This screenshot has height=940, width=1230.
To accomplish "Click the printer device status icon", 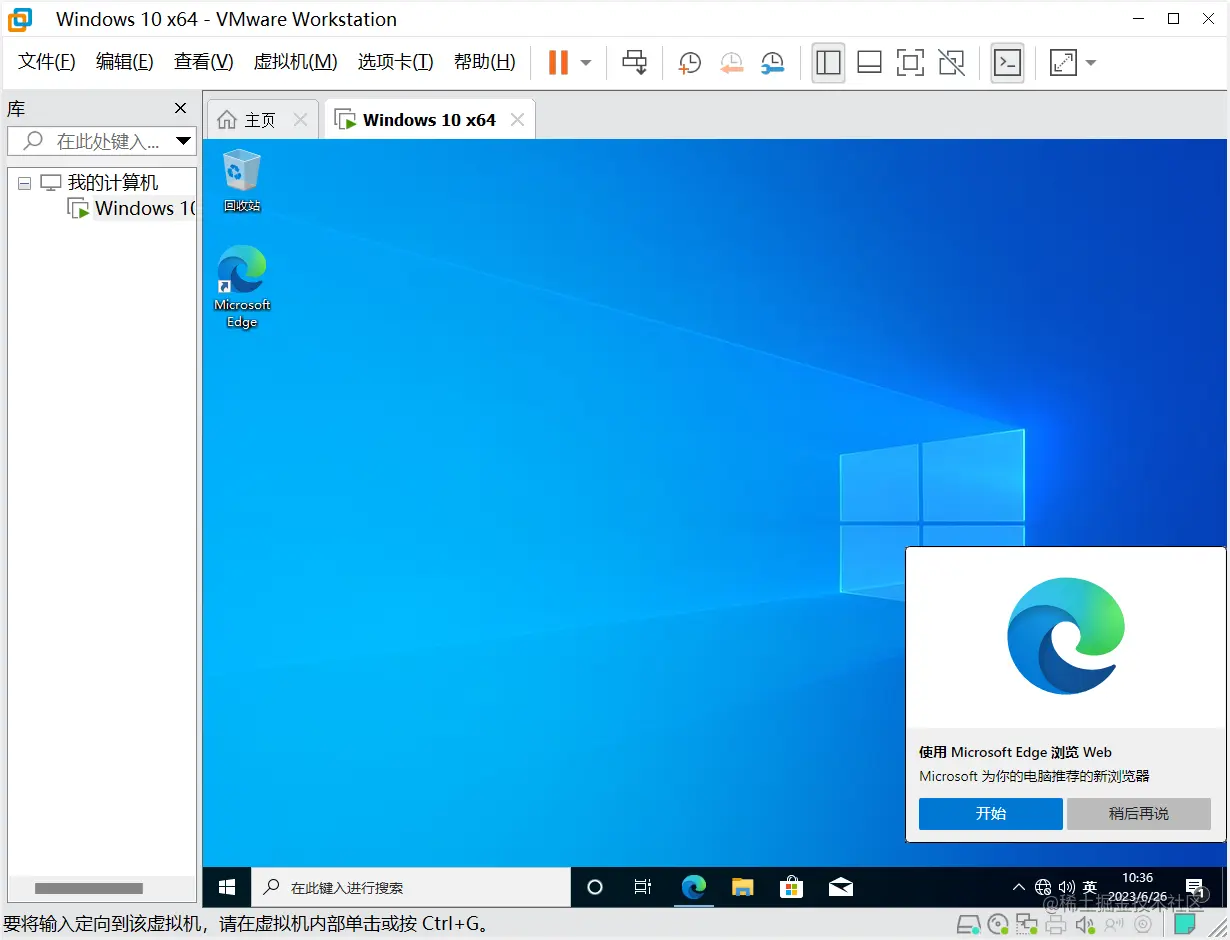I will coord(1056,925).
